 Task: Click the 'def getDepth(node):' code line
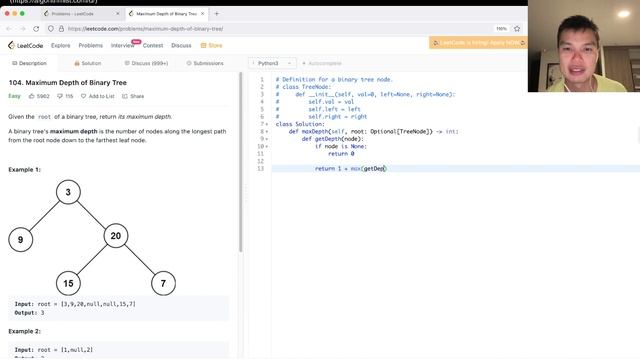332,139
